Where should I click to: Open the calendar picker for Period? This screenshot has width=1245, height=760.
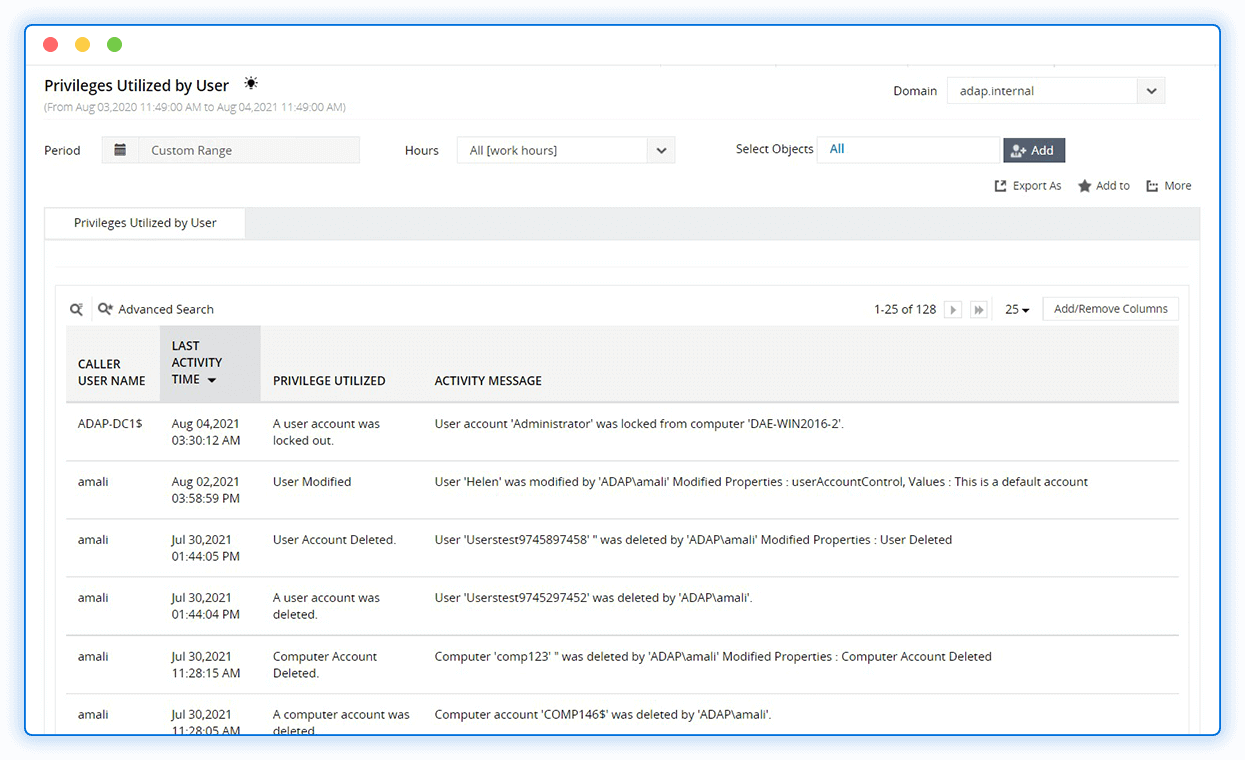click(x=121, y=149)
